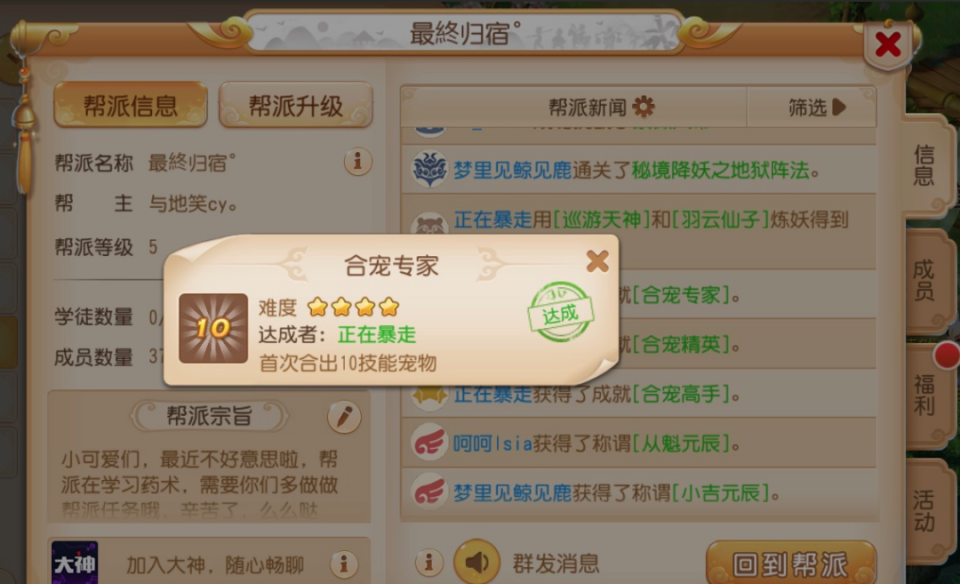Screen dimensions: 960x584
Task: Click info icon next to 加入大神
Action: 344,564
